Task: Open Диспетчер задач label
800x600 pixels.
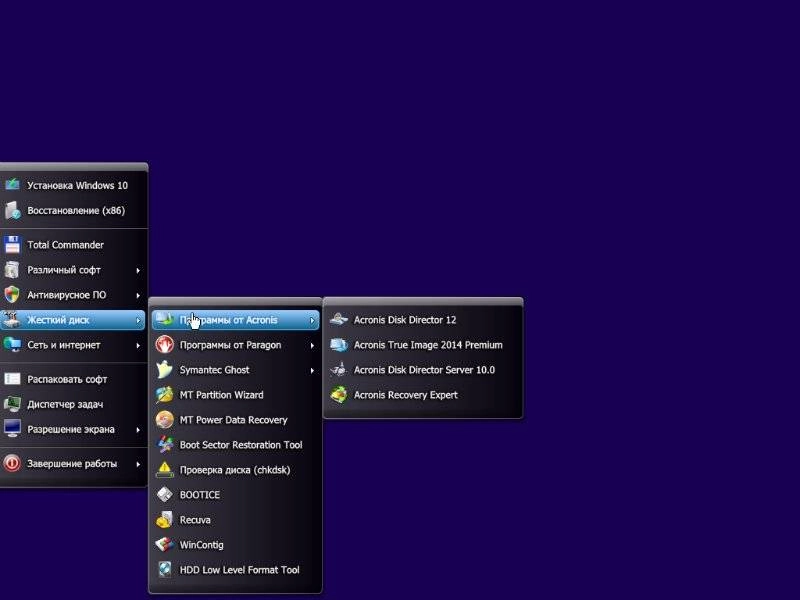Action: 65,405
